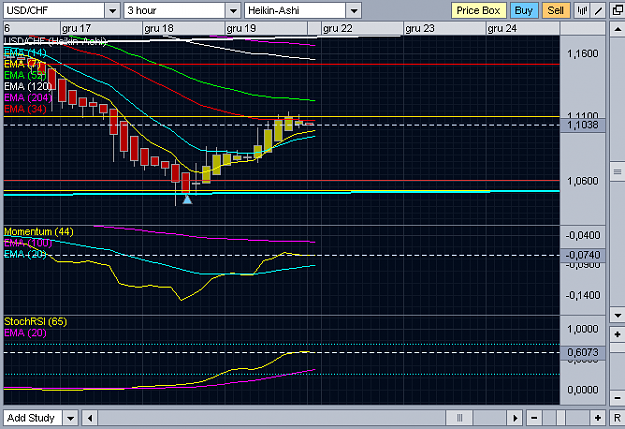Click the 0,0000 StochRSI axis value
The image size is (625, 429).
[x=583, y=390]
